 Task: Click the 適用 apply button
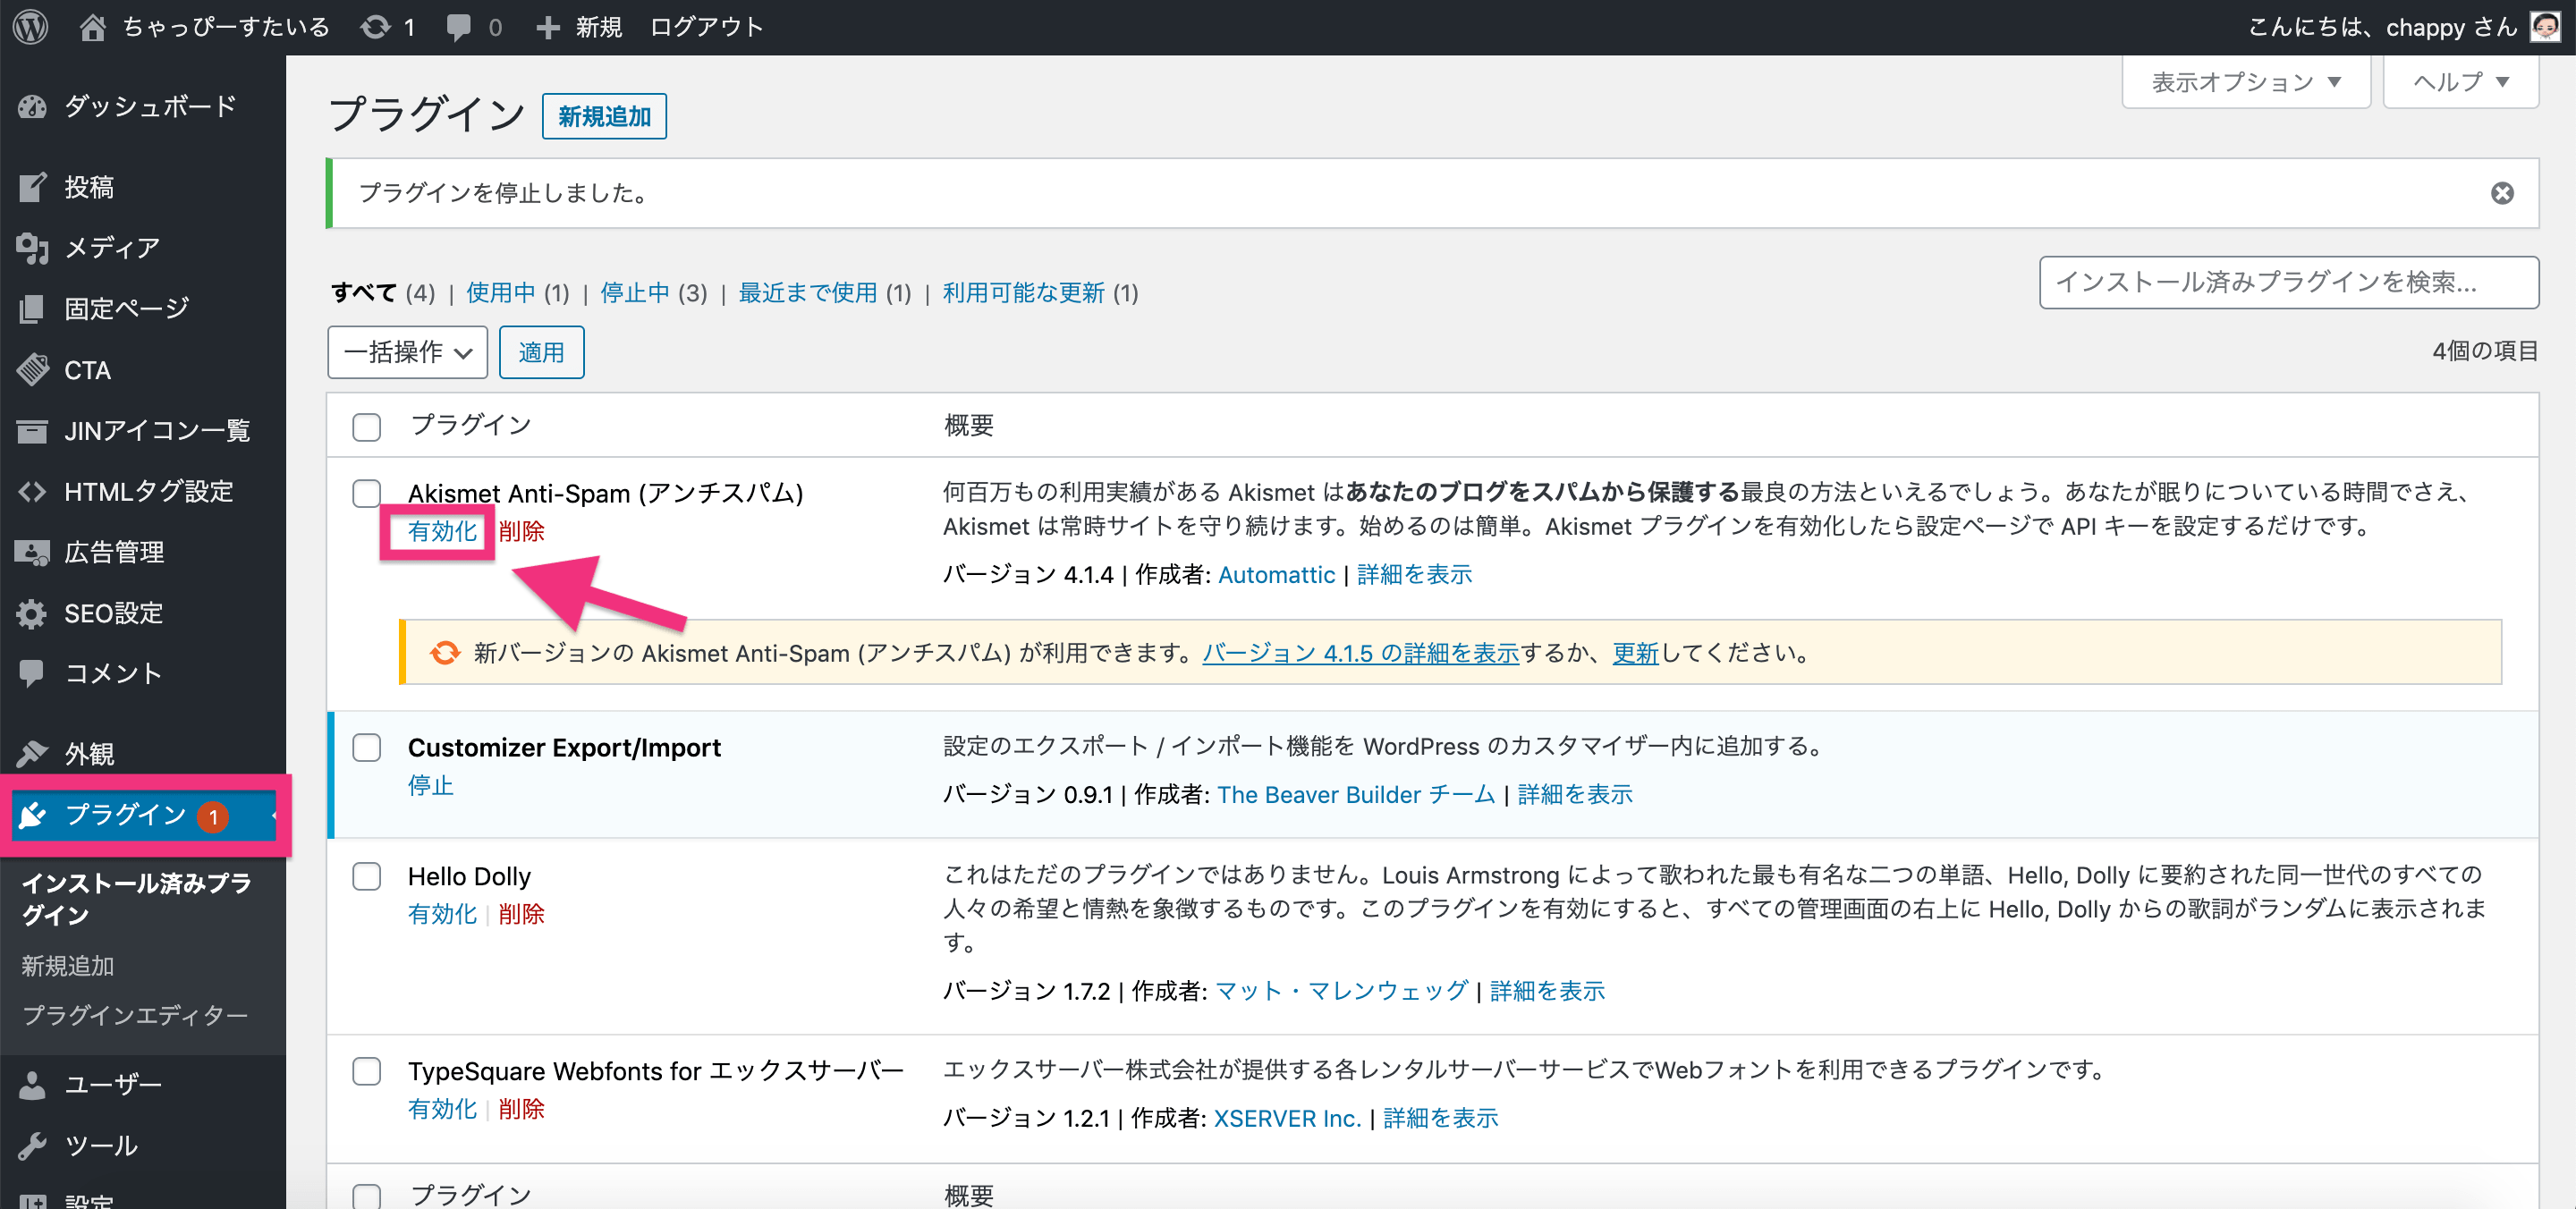[541, 352]
